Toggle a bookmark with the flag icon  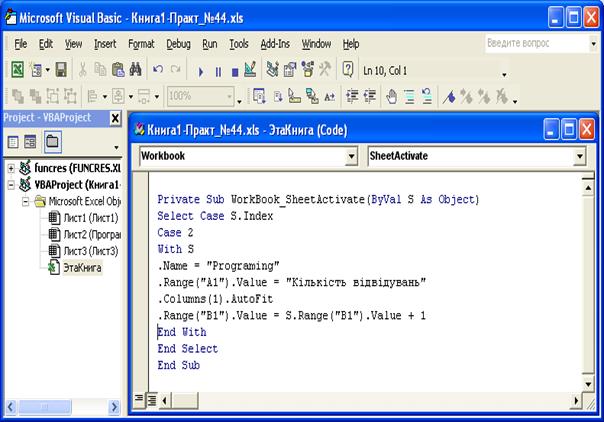pyautogui.click(x=449, y=96)
